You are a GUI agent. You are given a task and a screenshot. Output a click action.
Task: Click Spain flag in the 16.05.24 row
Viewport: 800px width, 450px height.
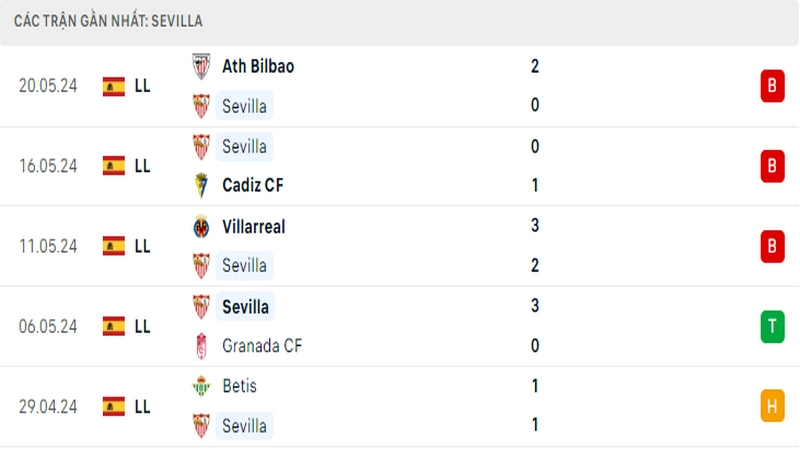click(114, 166)
